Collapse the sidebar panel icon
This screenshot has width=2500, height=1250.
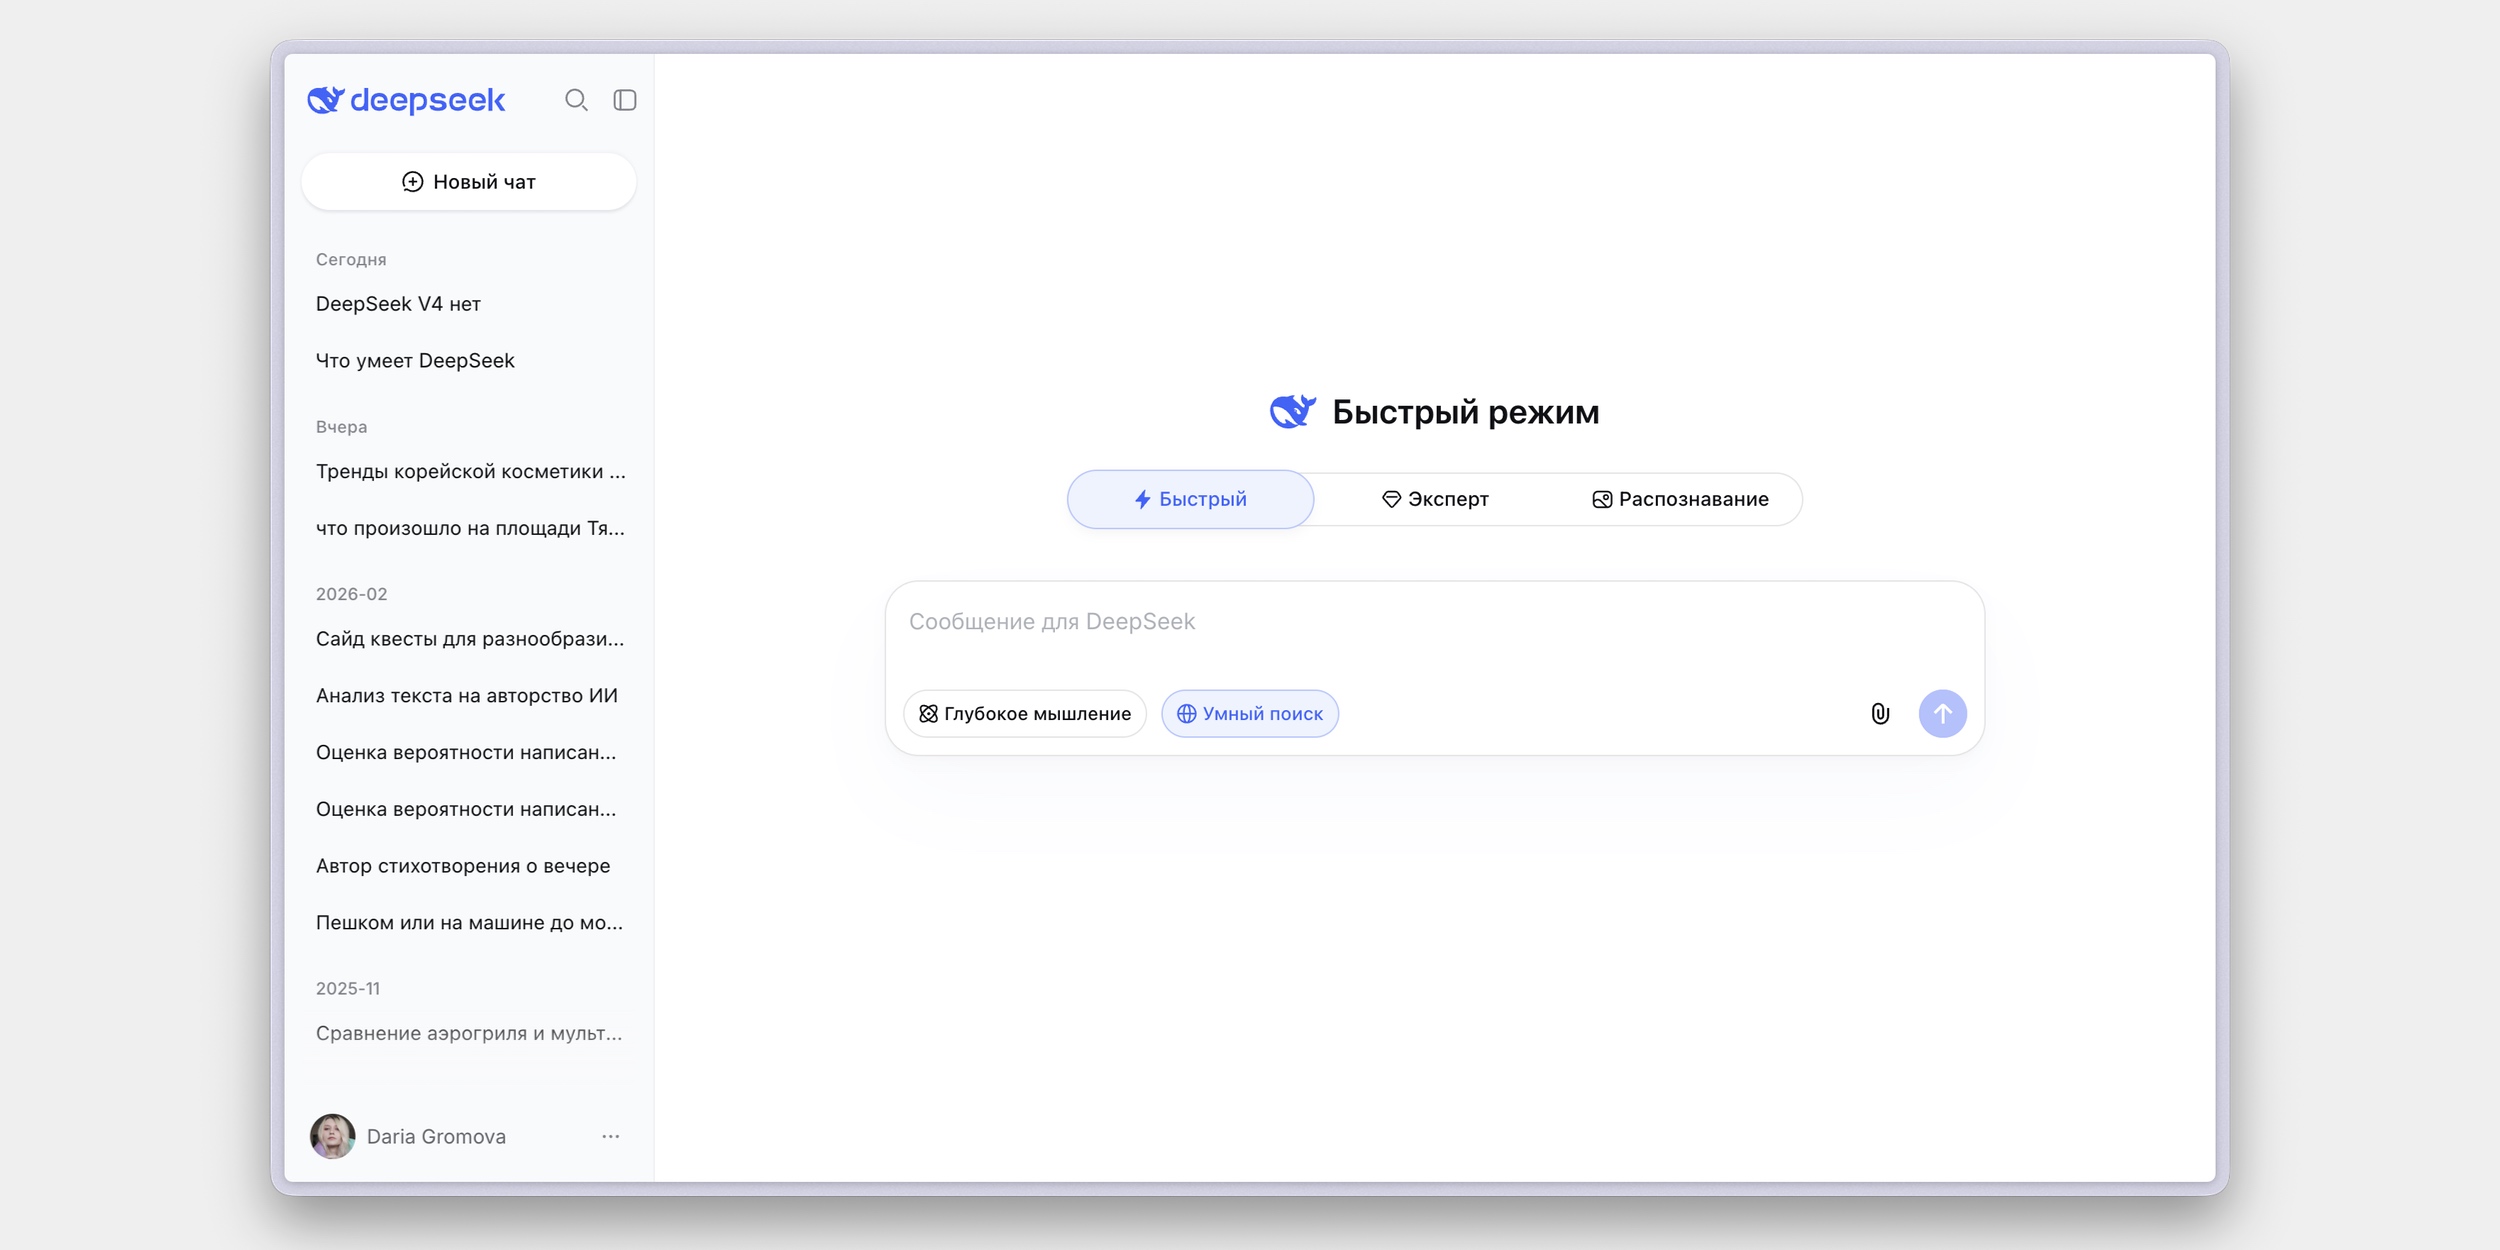coord(625,100)
